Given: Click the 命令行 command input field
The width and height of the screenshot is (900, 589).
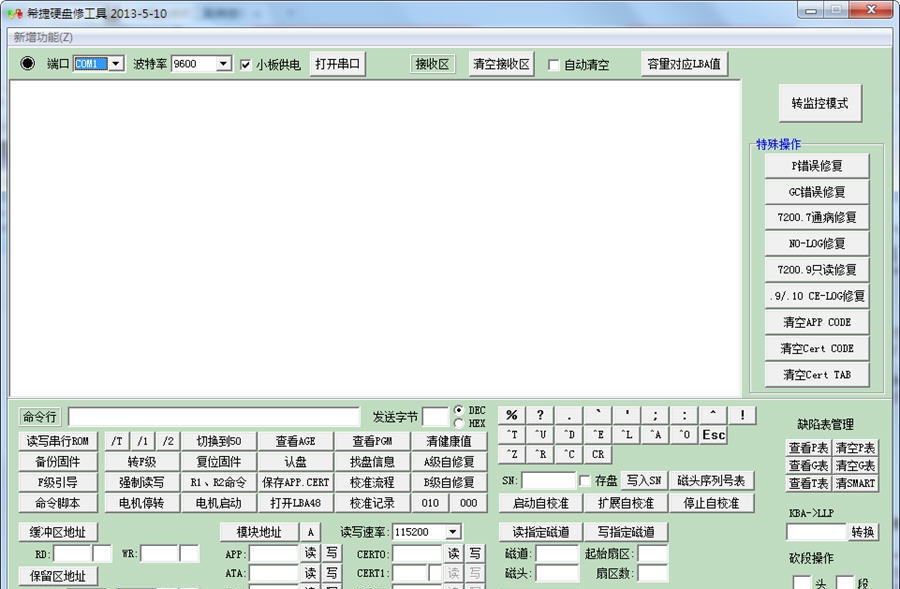Looking at the screenshot, I should tap(213, 416).
